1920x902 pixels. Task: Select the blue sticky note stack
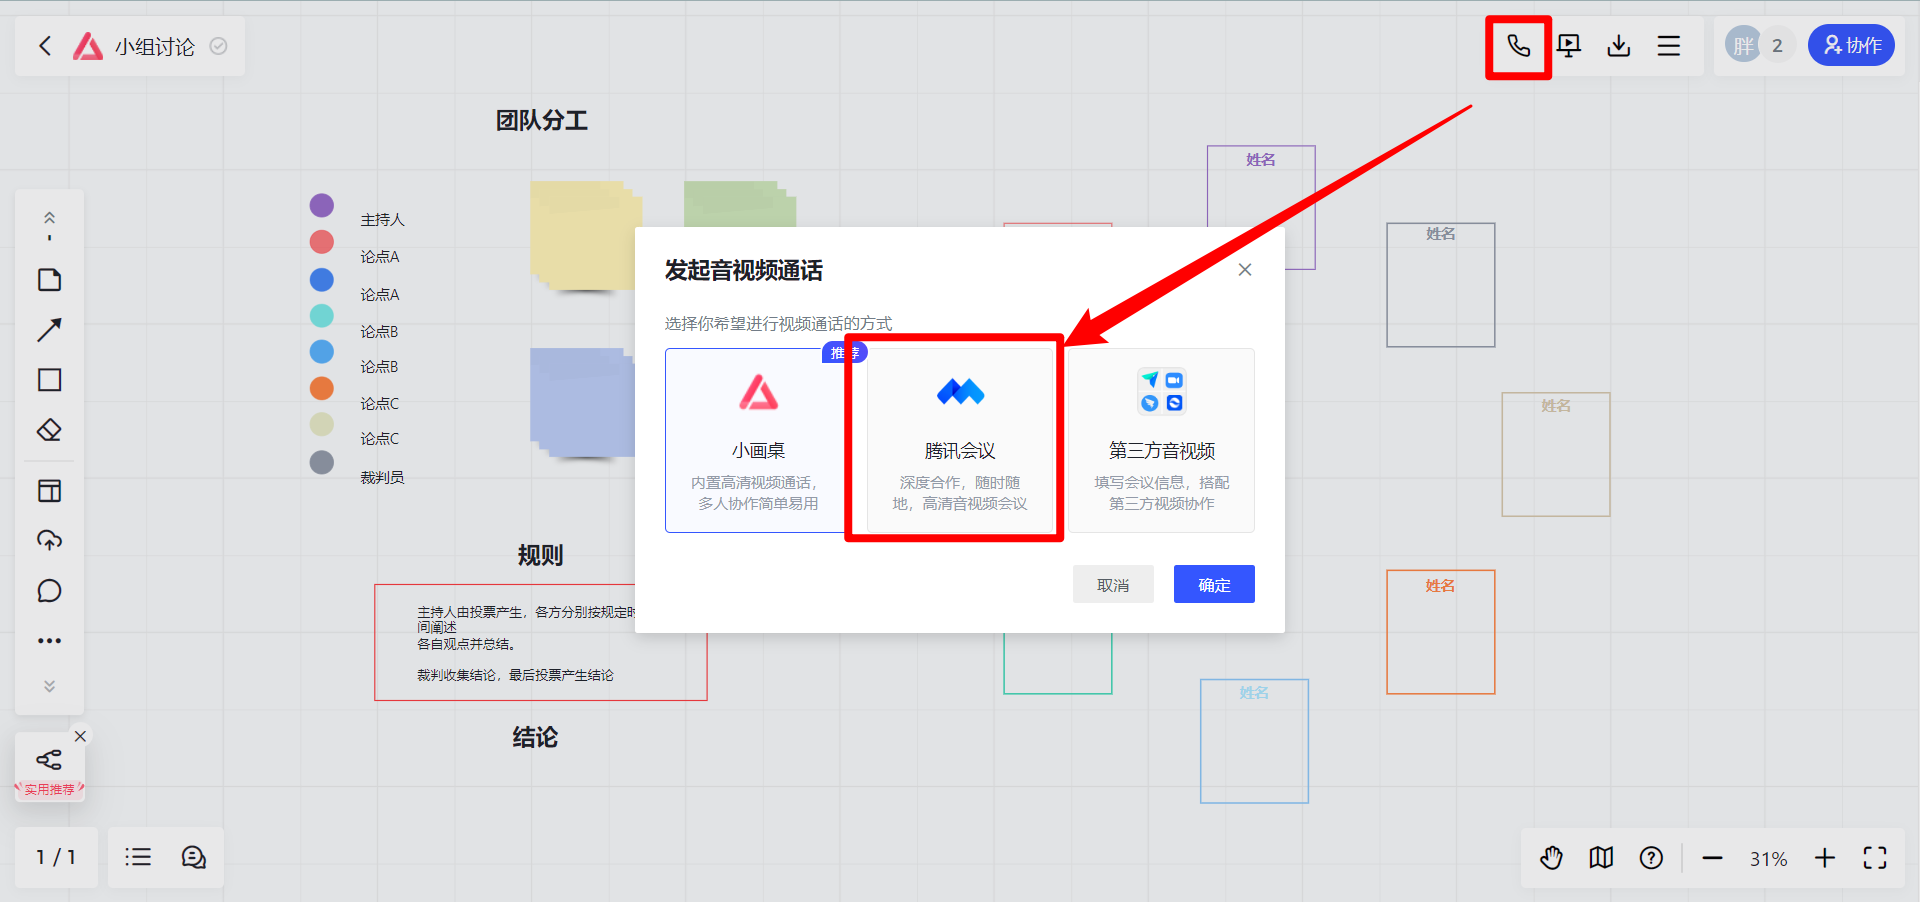[582, 404]
